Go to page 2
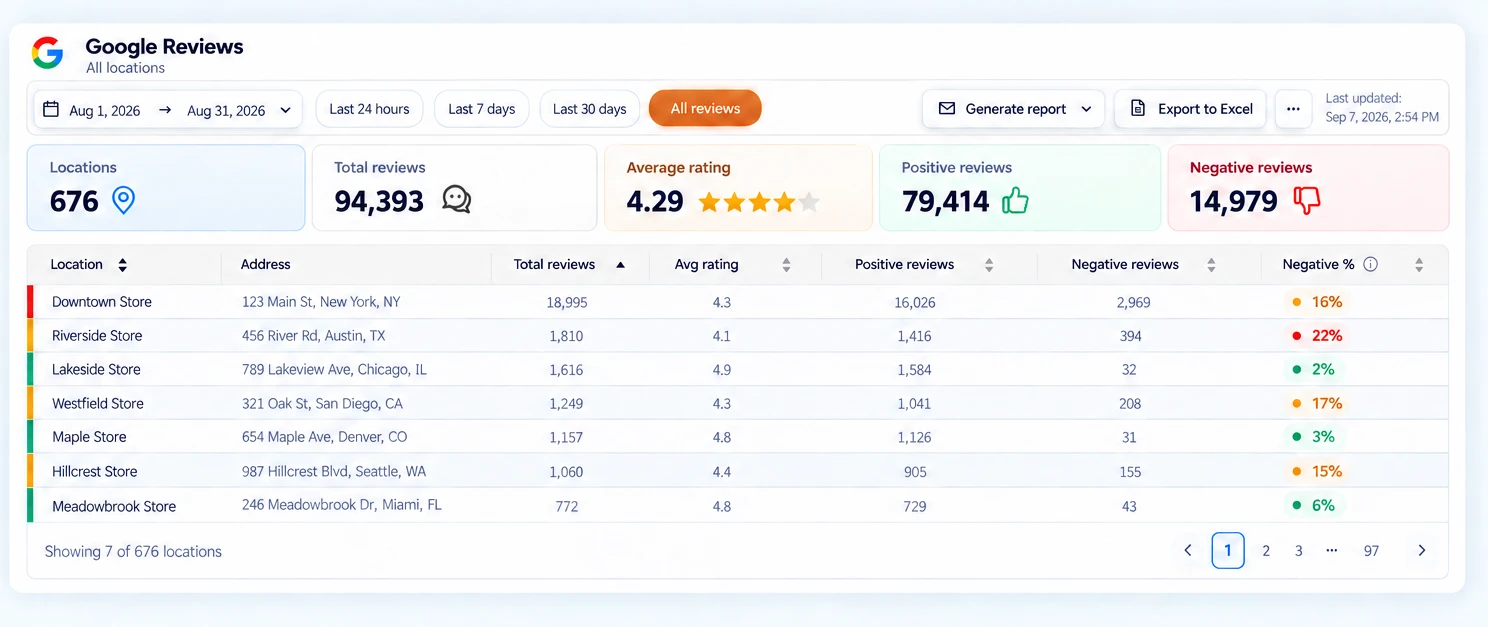 tap(1266, 550)
